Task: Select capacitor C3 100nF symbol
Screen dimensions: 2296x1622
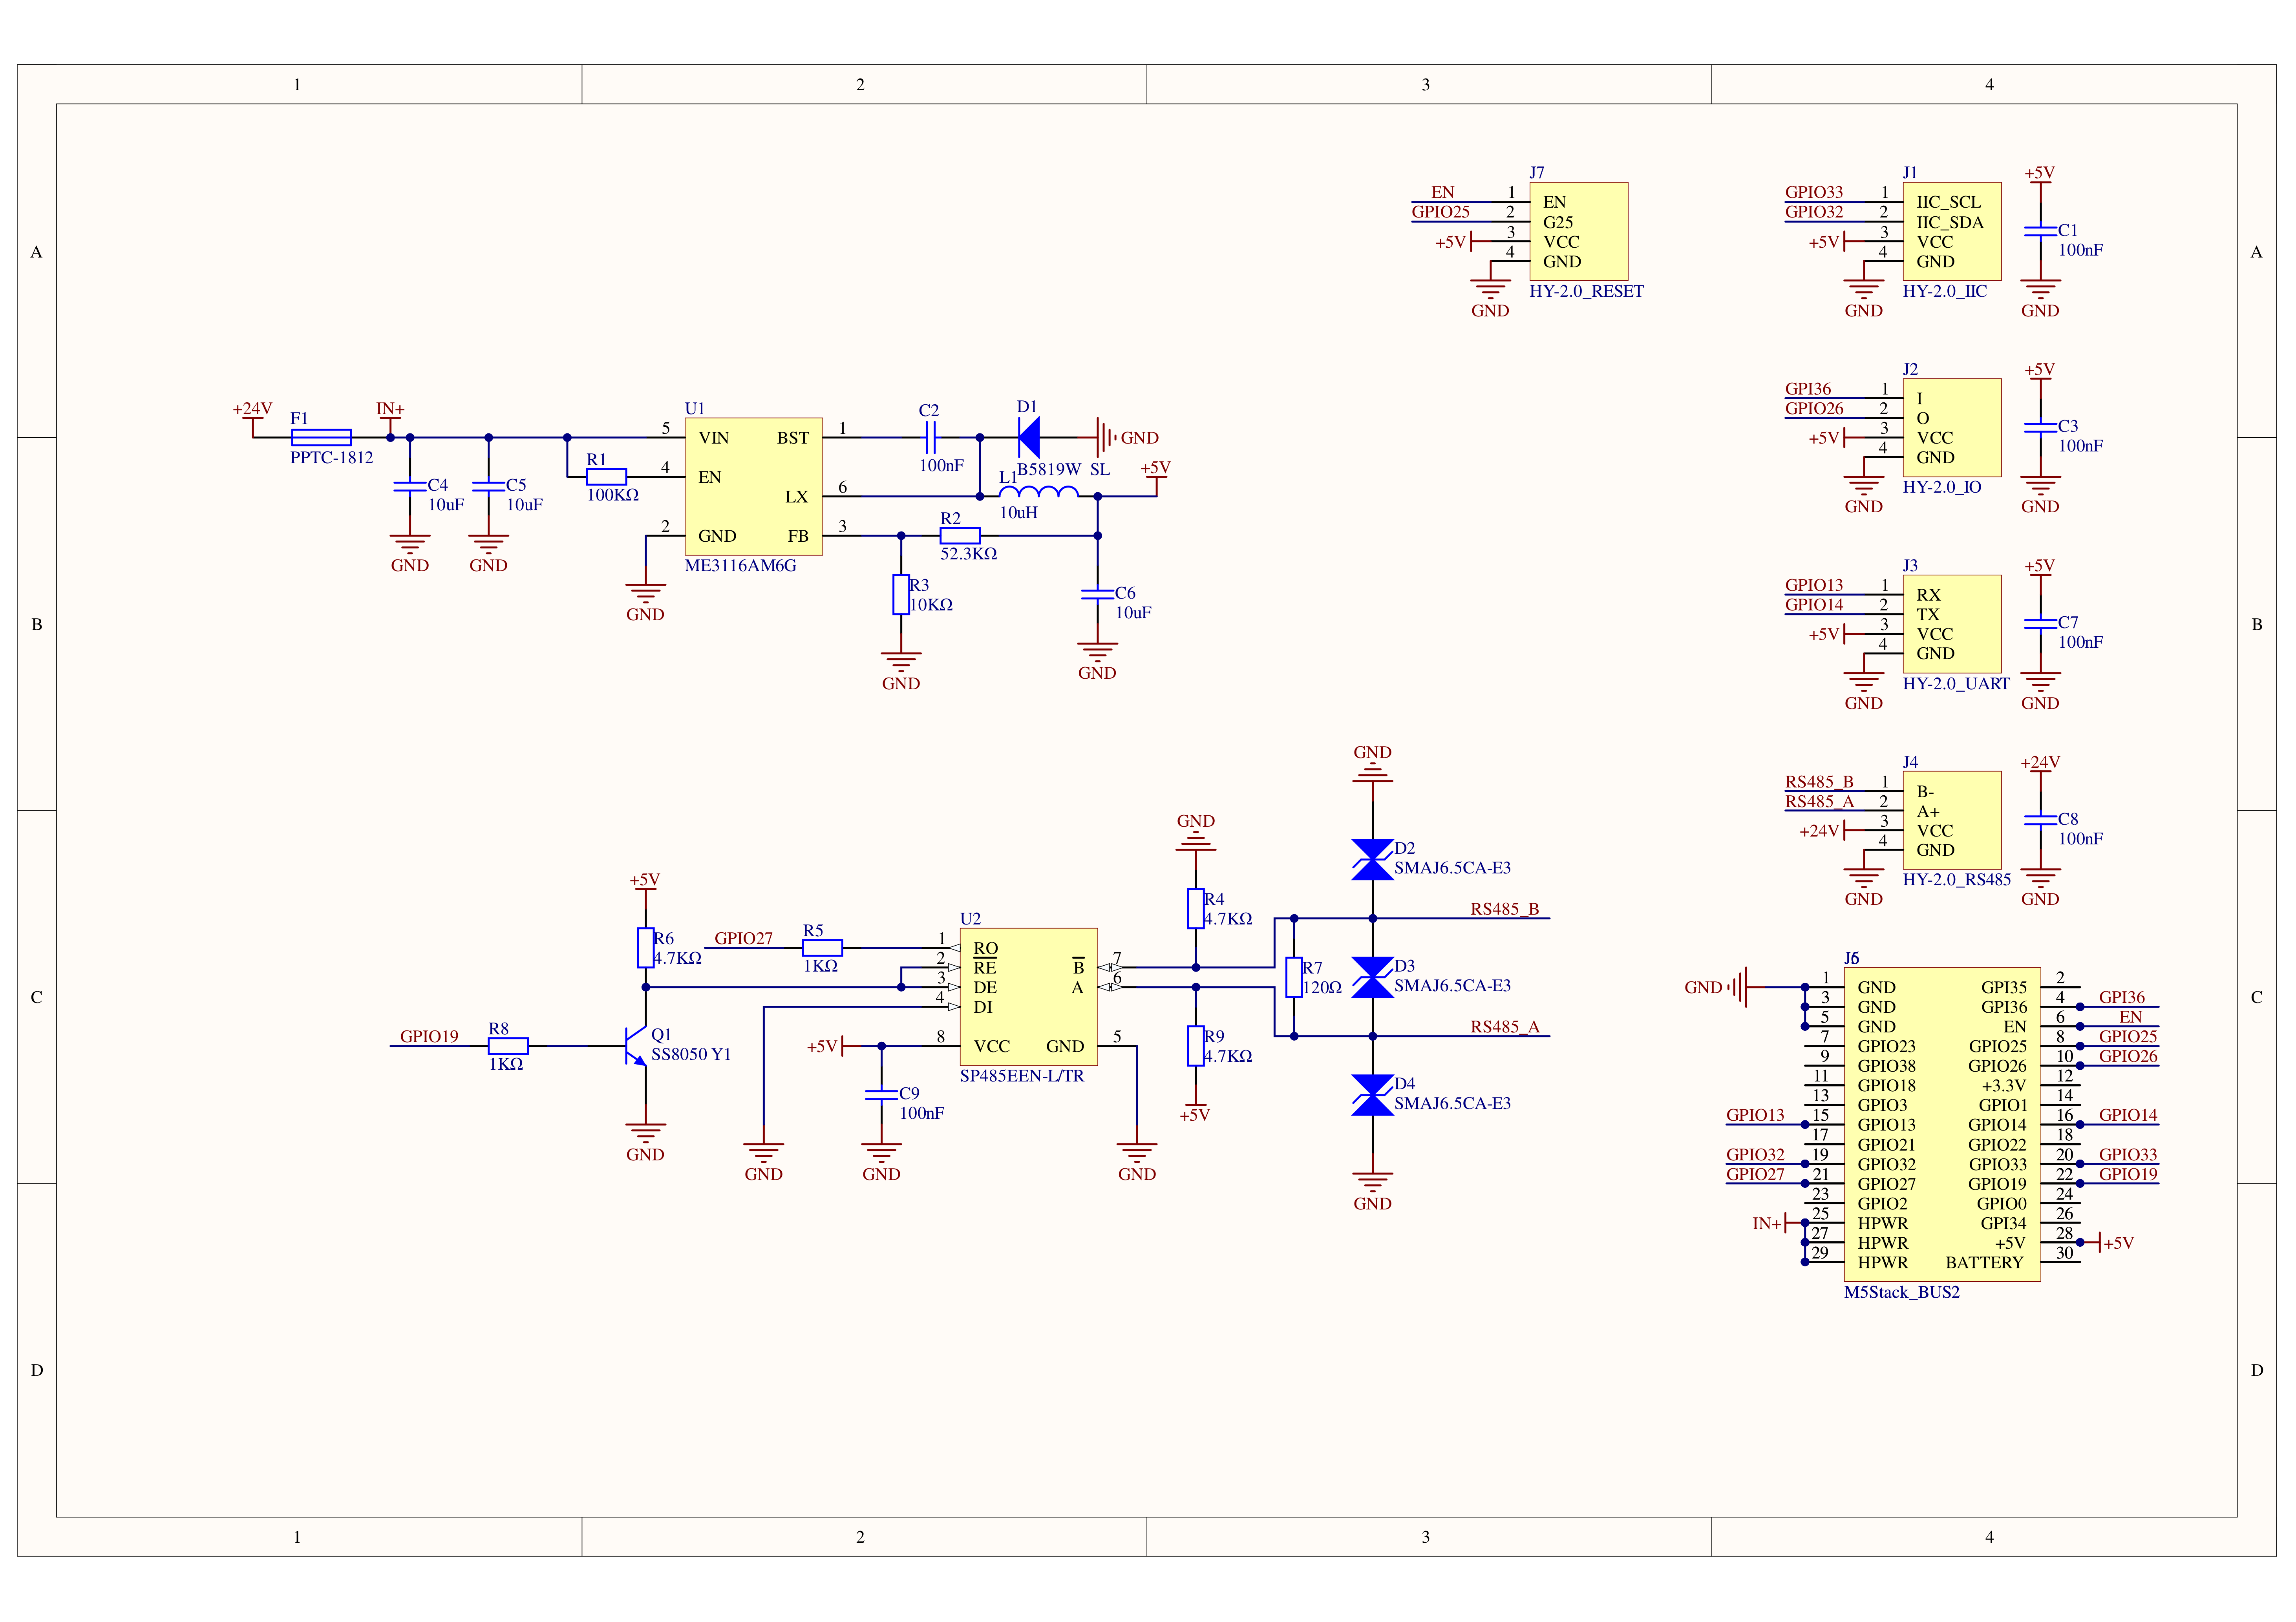Action: click(x=2040, y=427)
